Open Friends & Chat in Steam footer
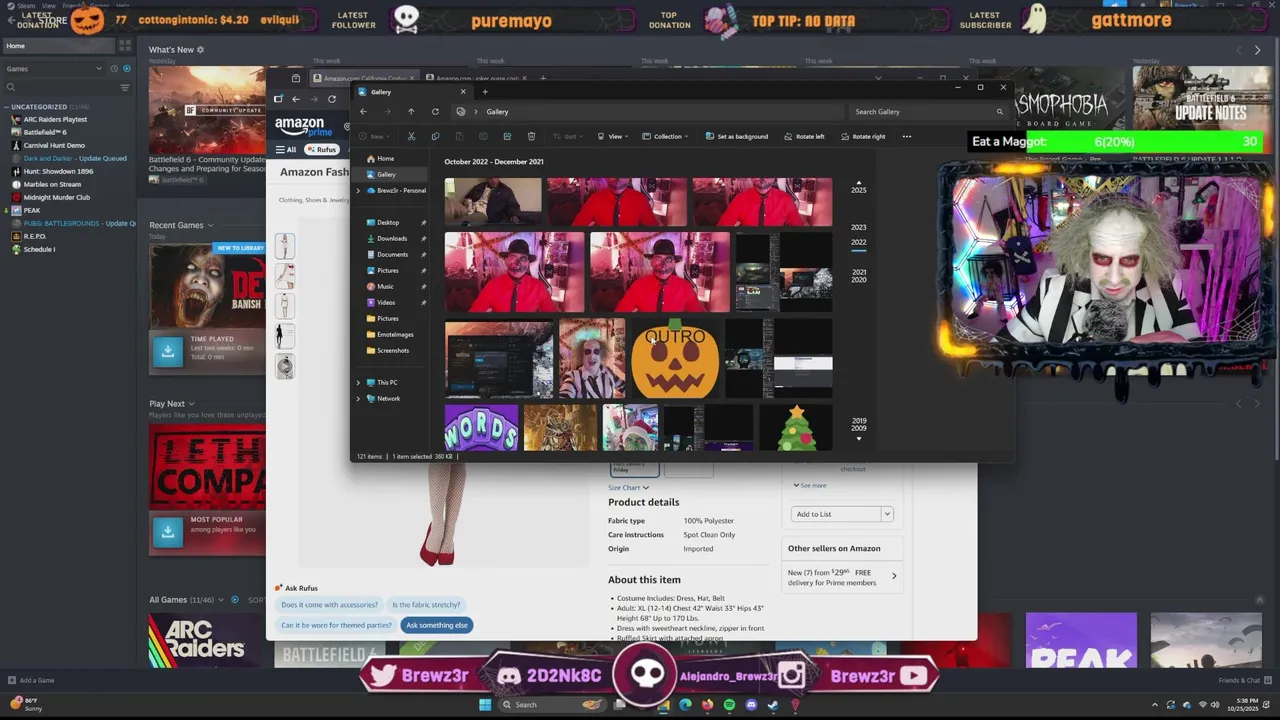This screenshot has height=720, width=1280. 1243,680
